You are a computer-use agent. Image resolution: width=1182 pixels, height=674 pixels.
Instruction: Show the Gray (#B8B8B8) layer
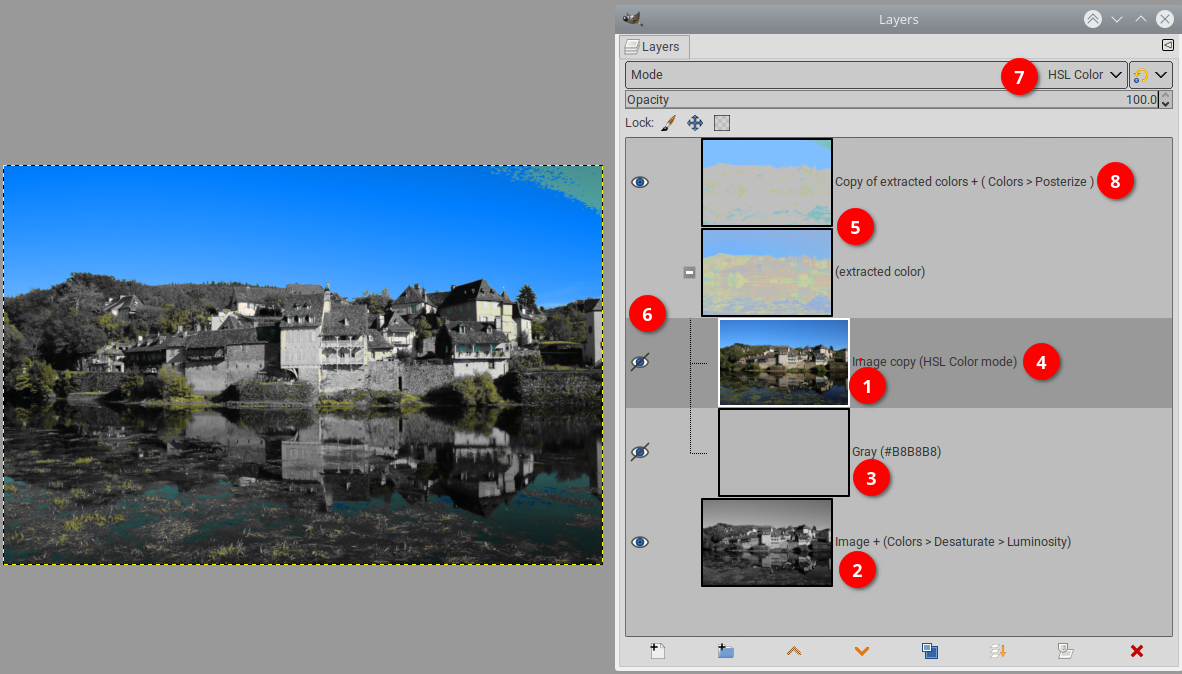click(x=640, y=452)
